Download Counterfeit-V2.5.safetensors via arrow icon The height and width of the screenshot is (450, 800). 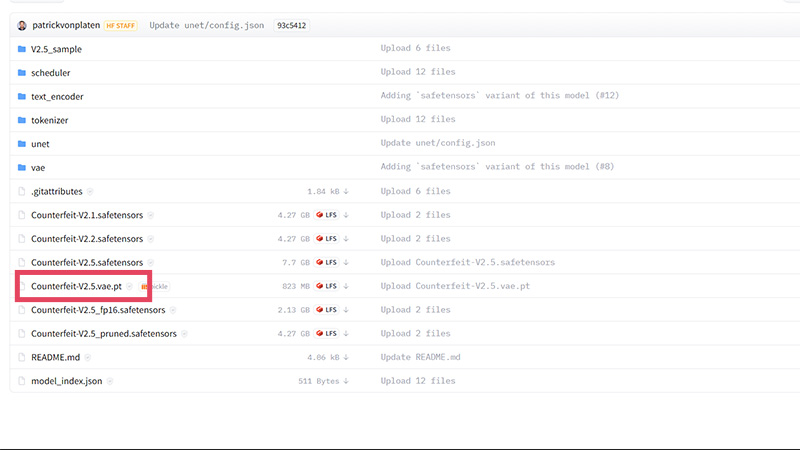(x=346, y=262)
